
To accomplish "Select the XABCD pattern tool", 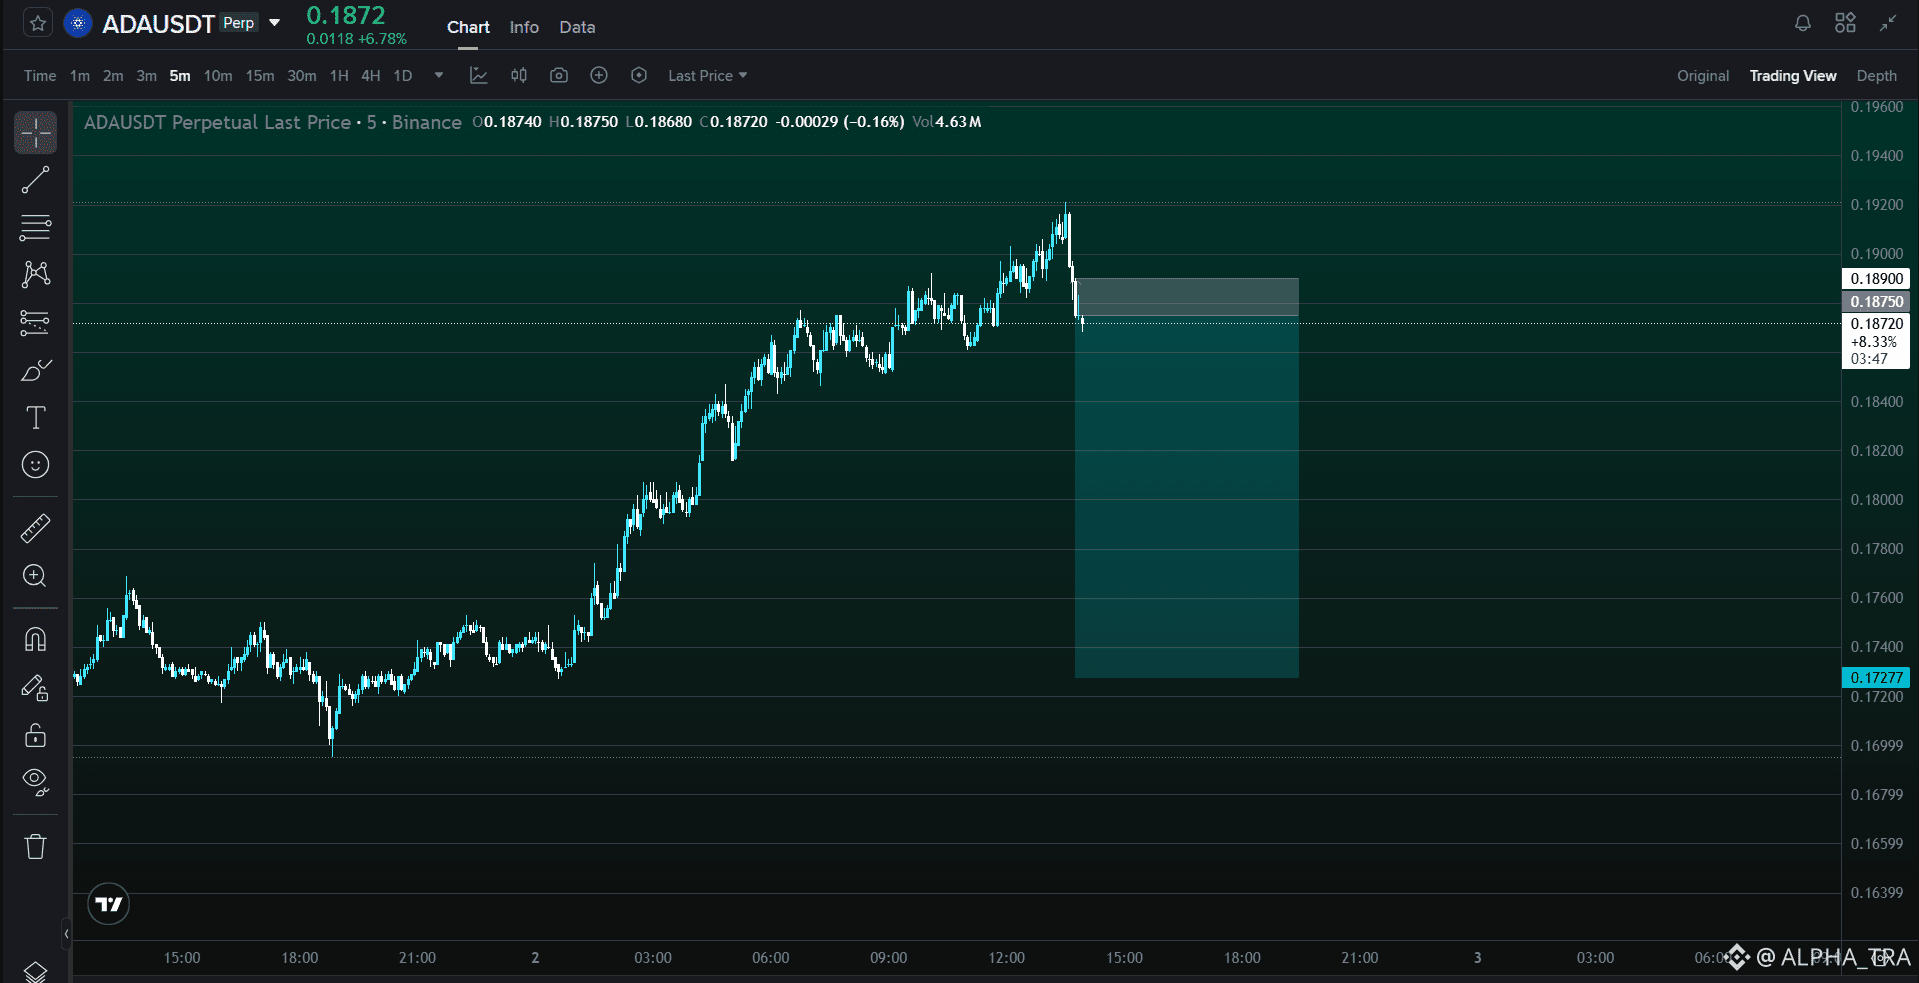I will [36, 274].
